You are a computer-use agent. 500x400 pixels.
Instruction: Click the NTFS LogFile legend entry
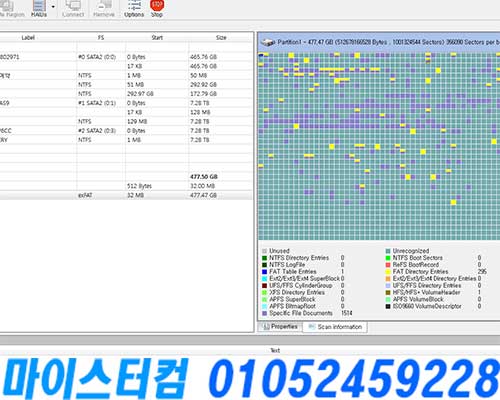click(287, 265)
